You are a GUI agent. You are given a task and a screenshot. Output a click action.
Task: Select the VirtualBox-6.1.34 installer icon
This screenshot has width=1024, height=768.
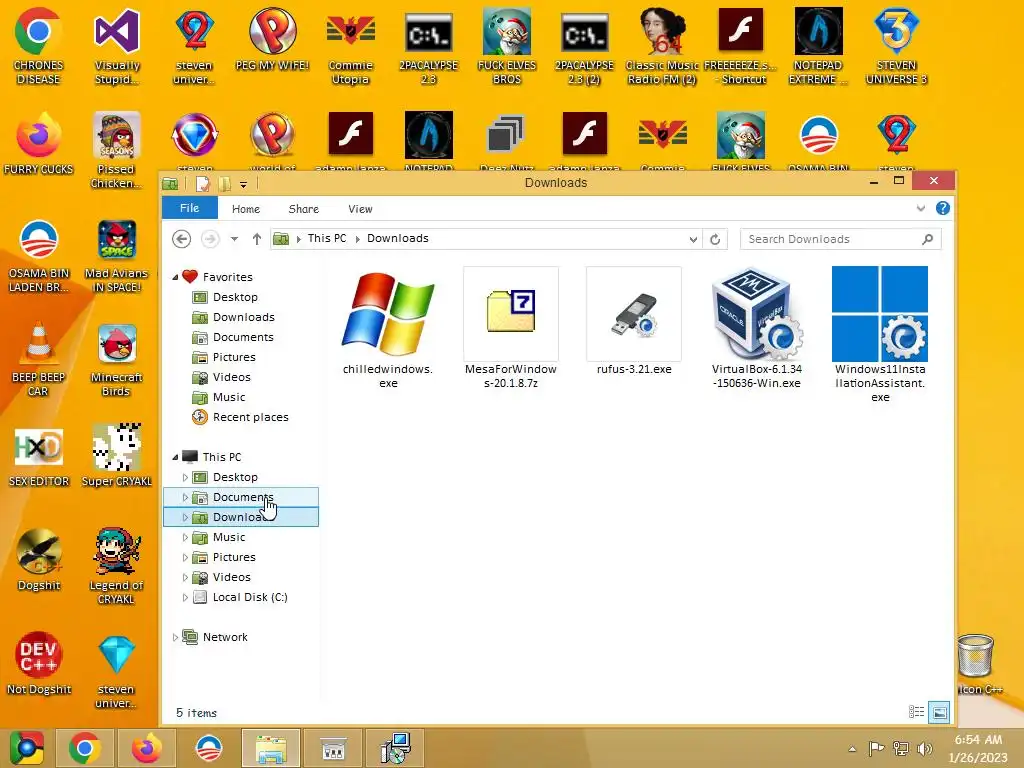(756, 314)
